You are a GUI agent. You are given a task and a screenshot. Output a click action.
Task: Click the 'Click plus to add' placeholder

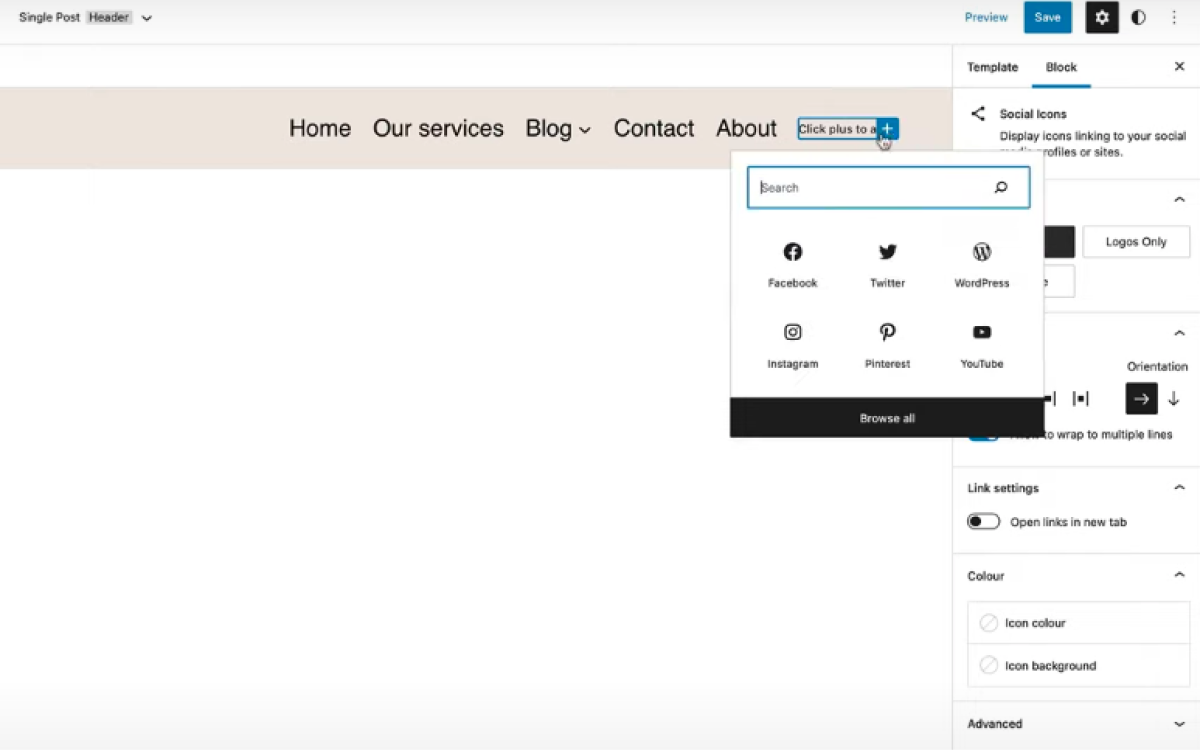tap(837, 129)
